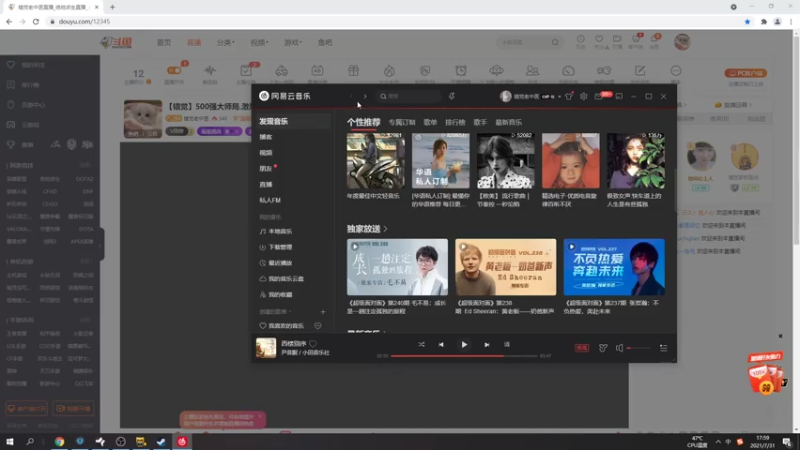Click the NetEase music search box
The height and width of the screenshot is (450, 800).
point(409,96)
